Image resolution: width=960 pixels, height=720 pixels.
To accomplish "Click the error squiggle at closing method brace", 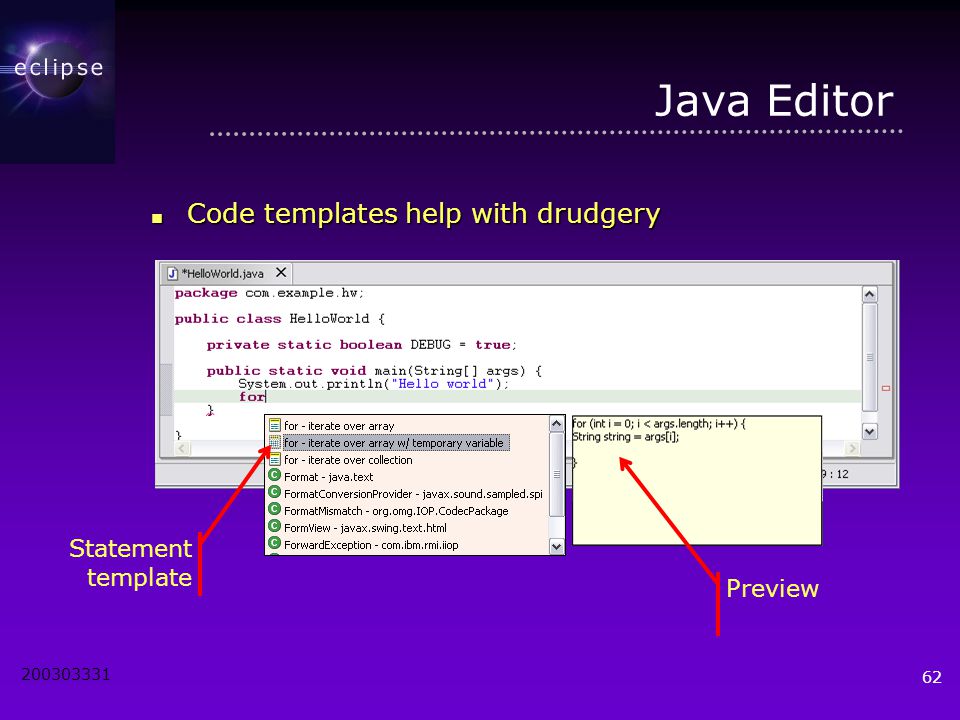I will (210, 411).
